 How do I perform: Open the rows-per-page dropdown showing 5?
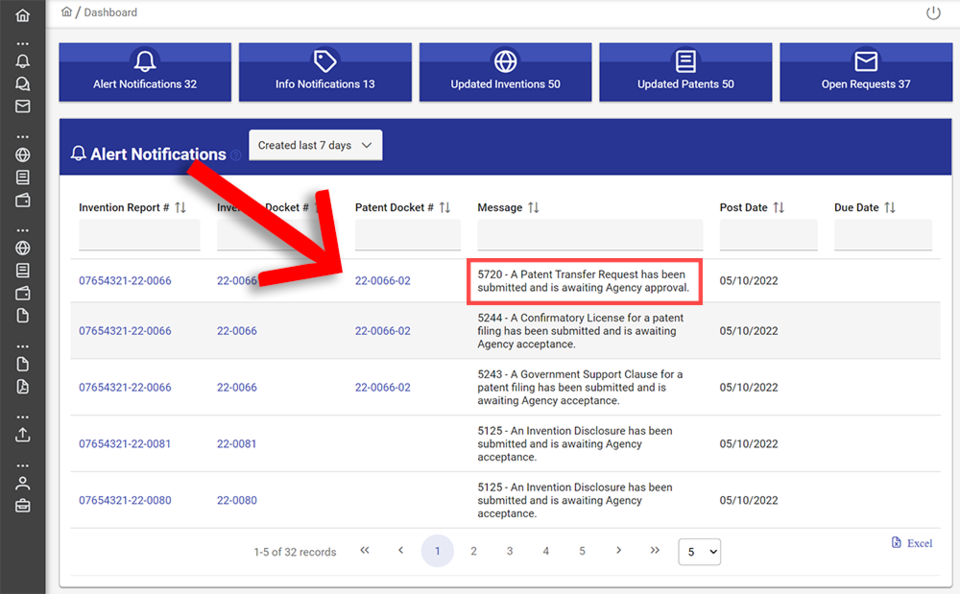click(x=699, y=551)
